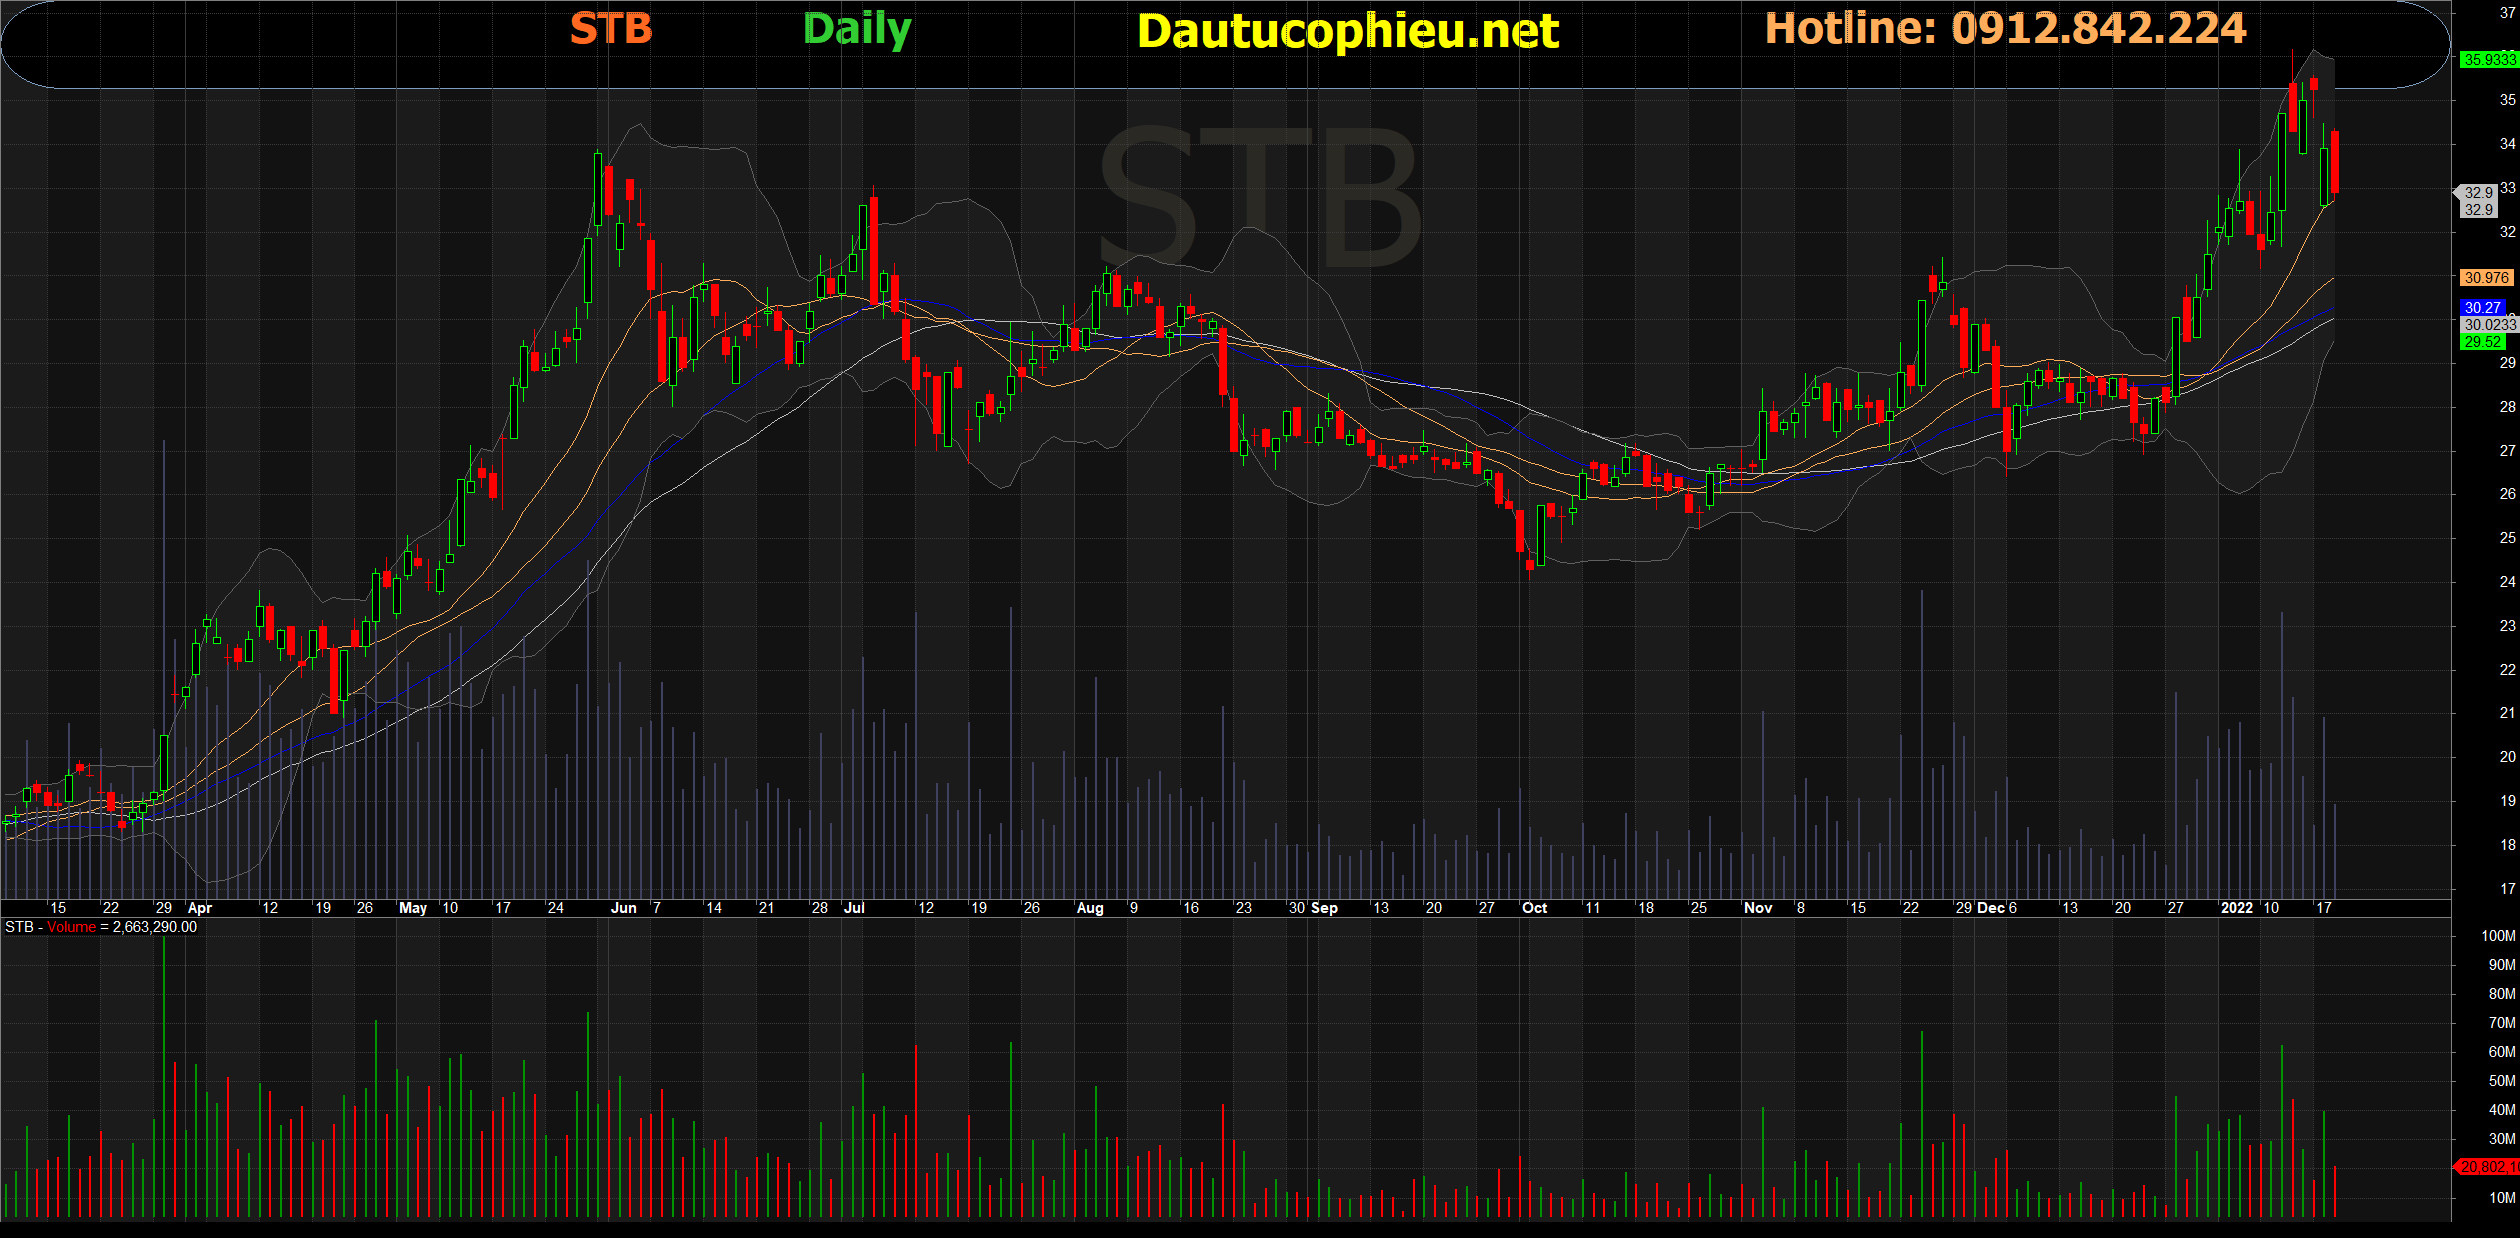Click the 37 level on price scale

point(2507,12)
